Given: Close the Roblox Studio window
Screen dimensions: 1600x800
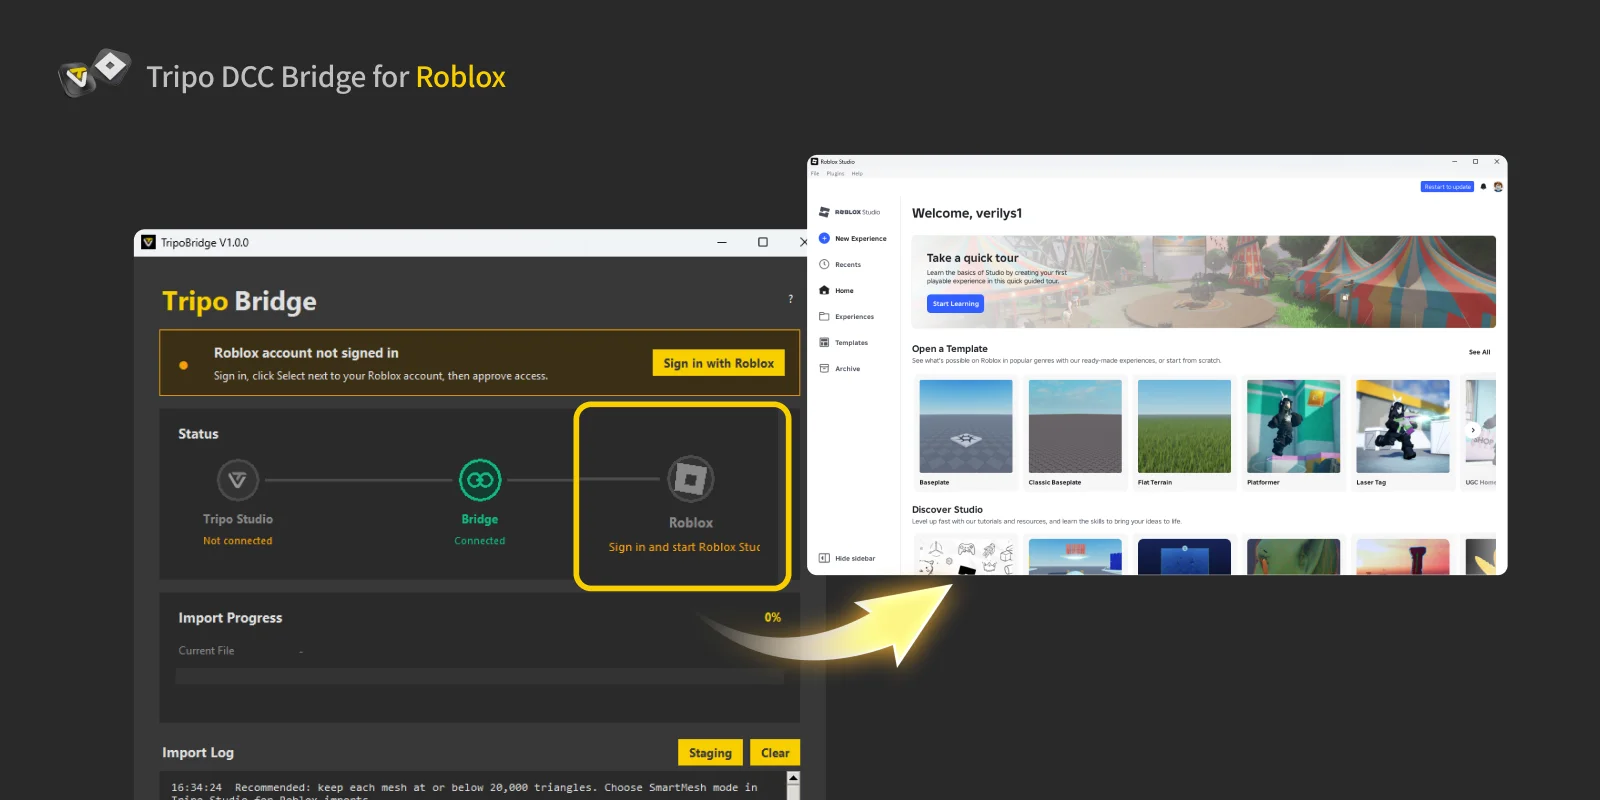Looking at the screenshot, I should 1496,161.
